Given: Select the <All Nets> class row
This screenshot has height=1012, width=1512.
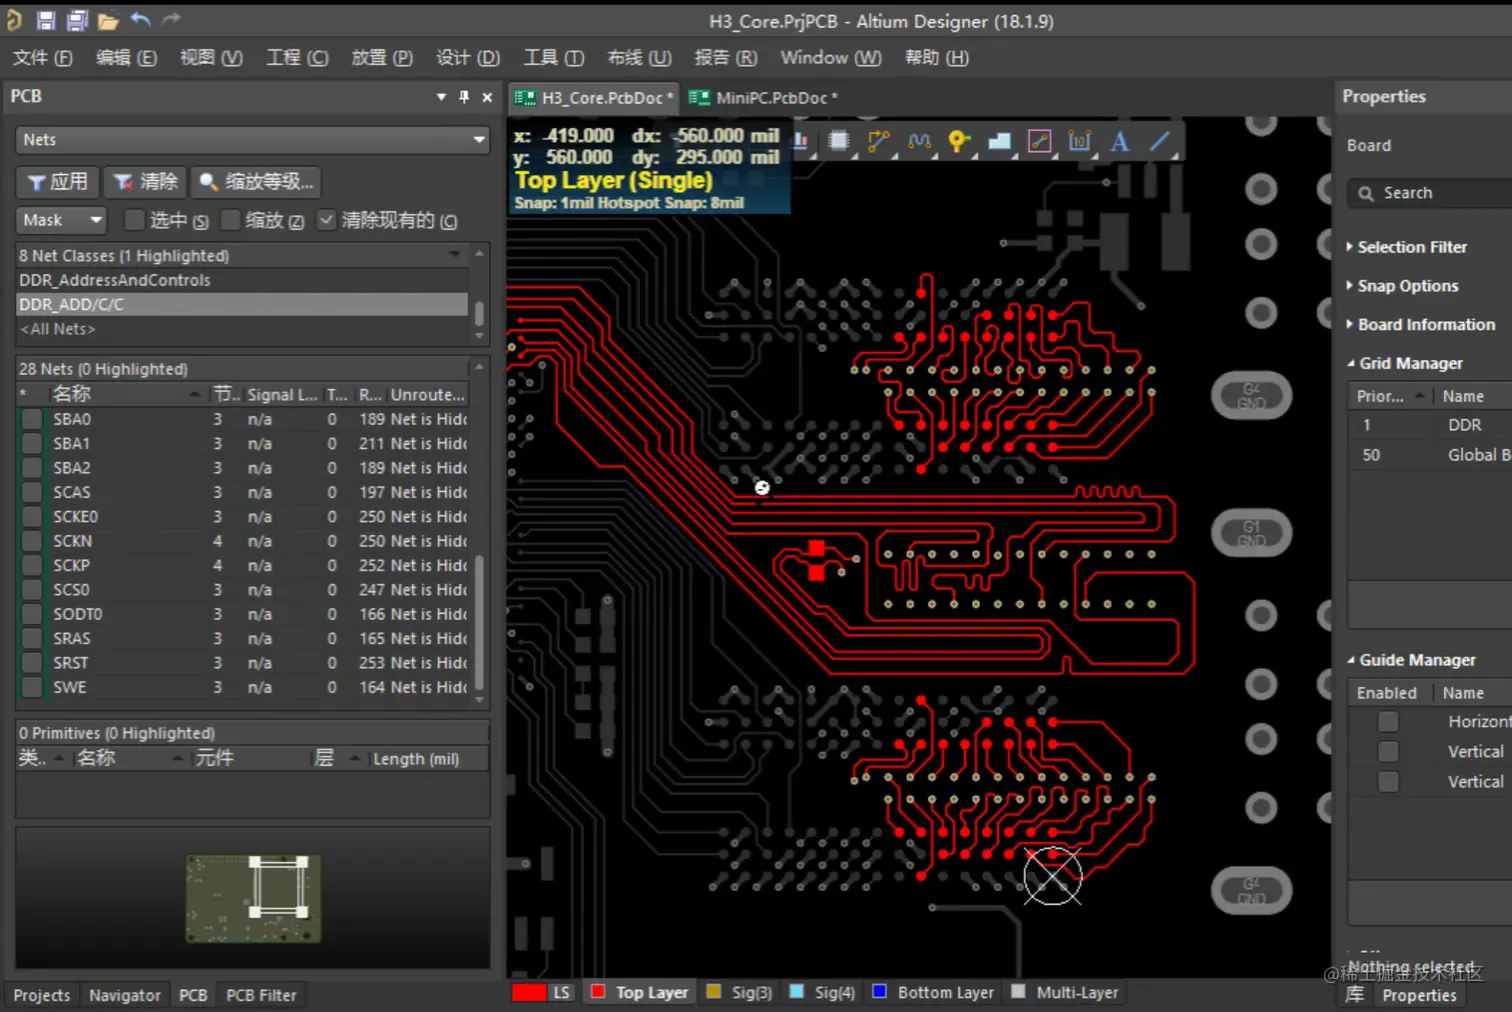Looking at the screenshot, I should [x=242, y=329].
